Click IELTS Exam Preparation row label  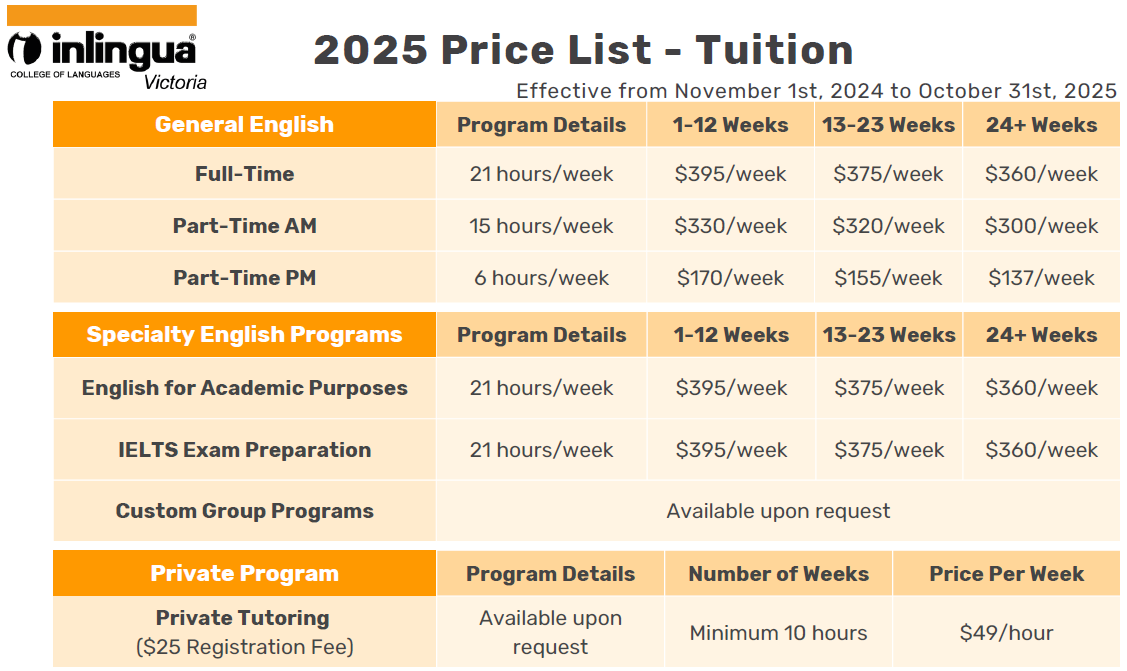click(244, 450)
